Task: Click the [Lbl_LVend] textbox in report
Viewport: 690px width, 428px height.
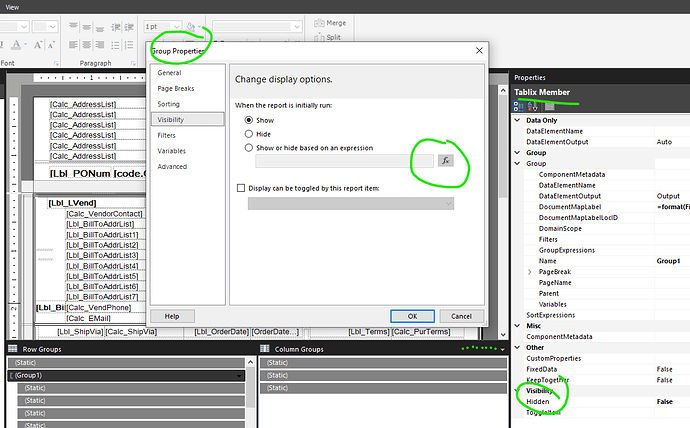Action: pos(72,203)
